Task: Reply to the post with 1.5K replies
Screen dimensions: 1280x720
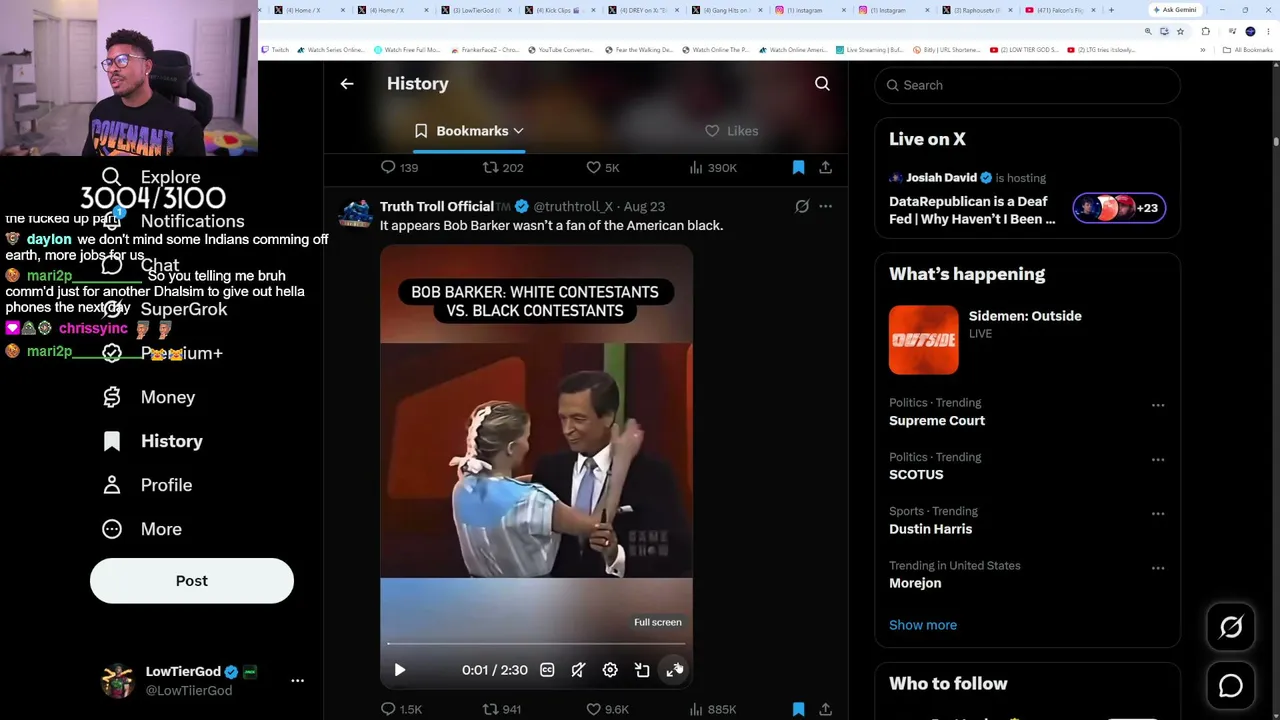Action: (x=401, y=709)
